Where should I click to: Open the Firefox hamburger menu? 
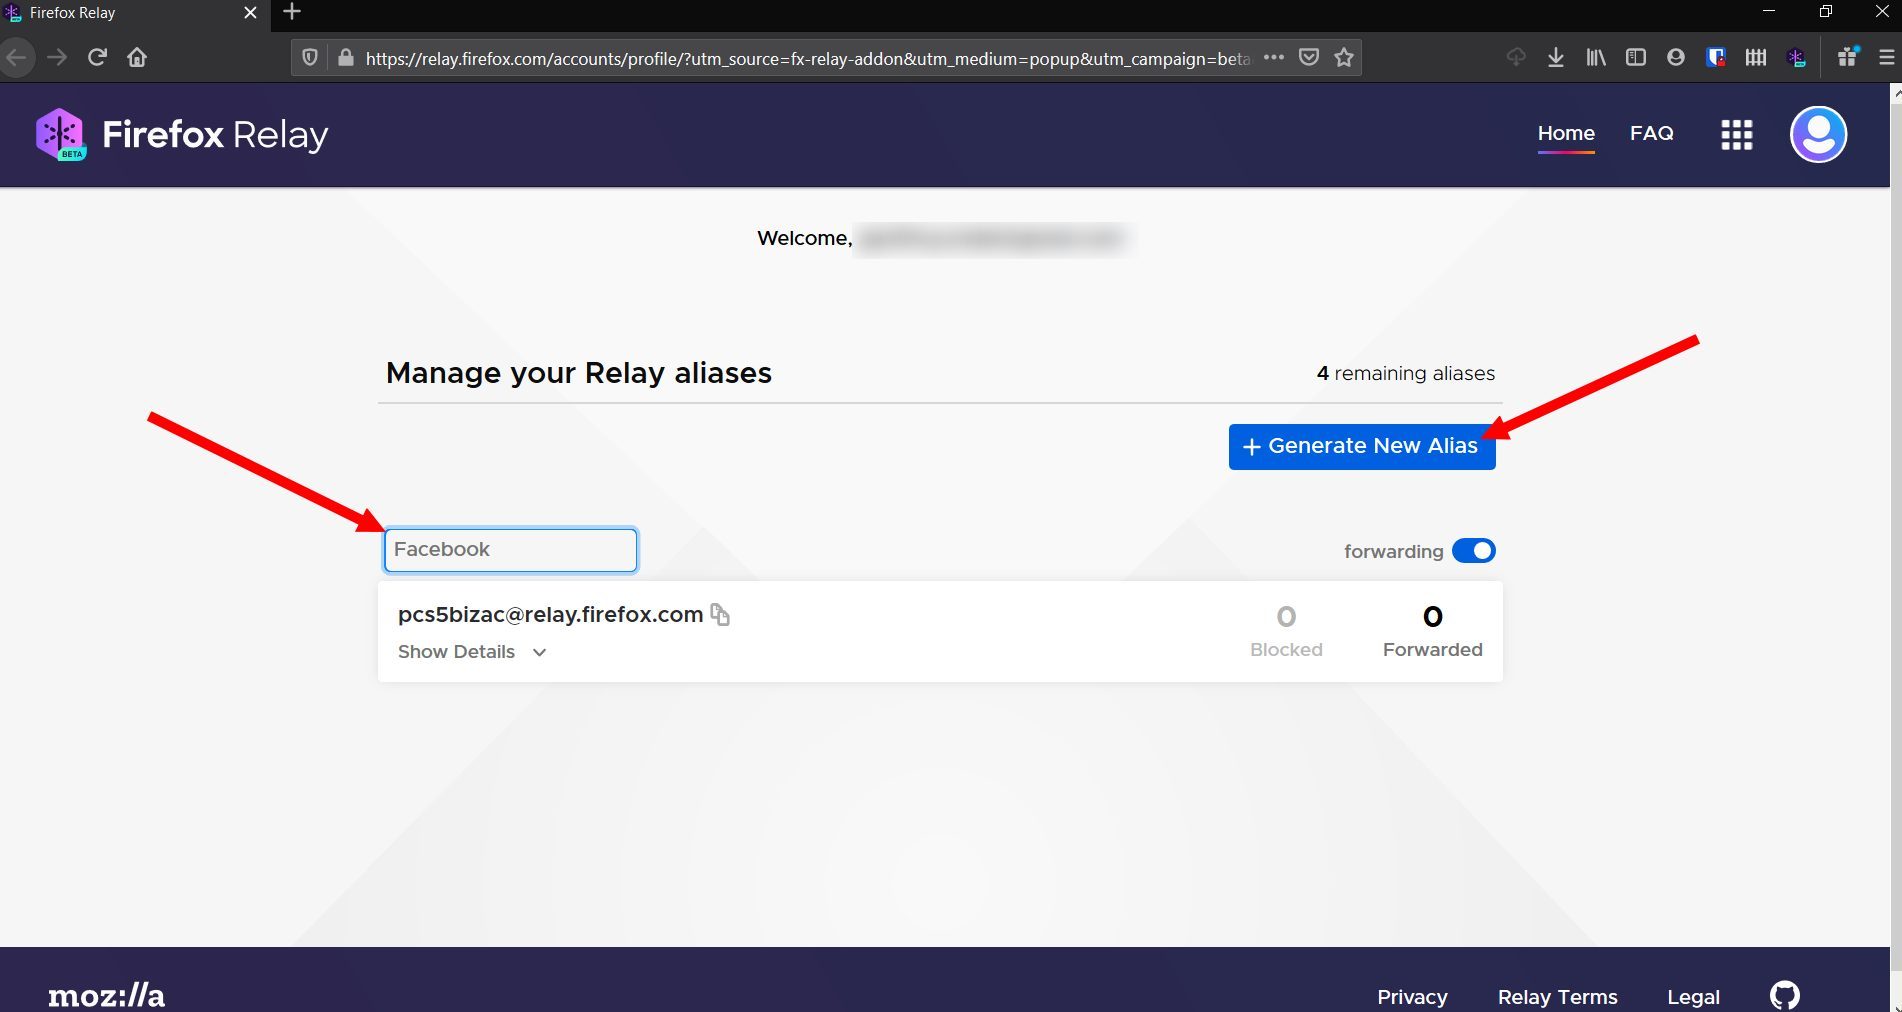coord(1887,57)
